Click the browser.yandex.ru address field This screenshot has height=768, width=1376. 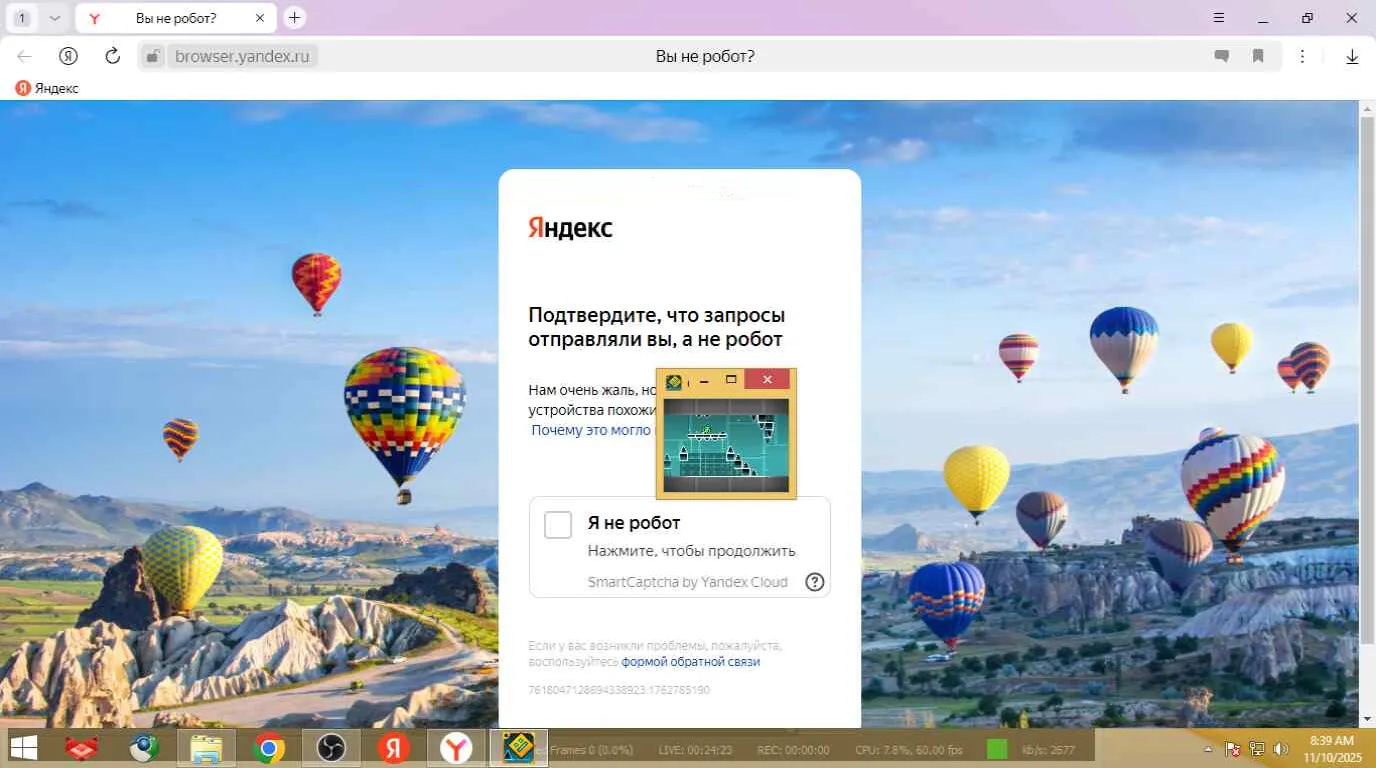coord(242,56)
